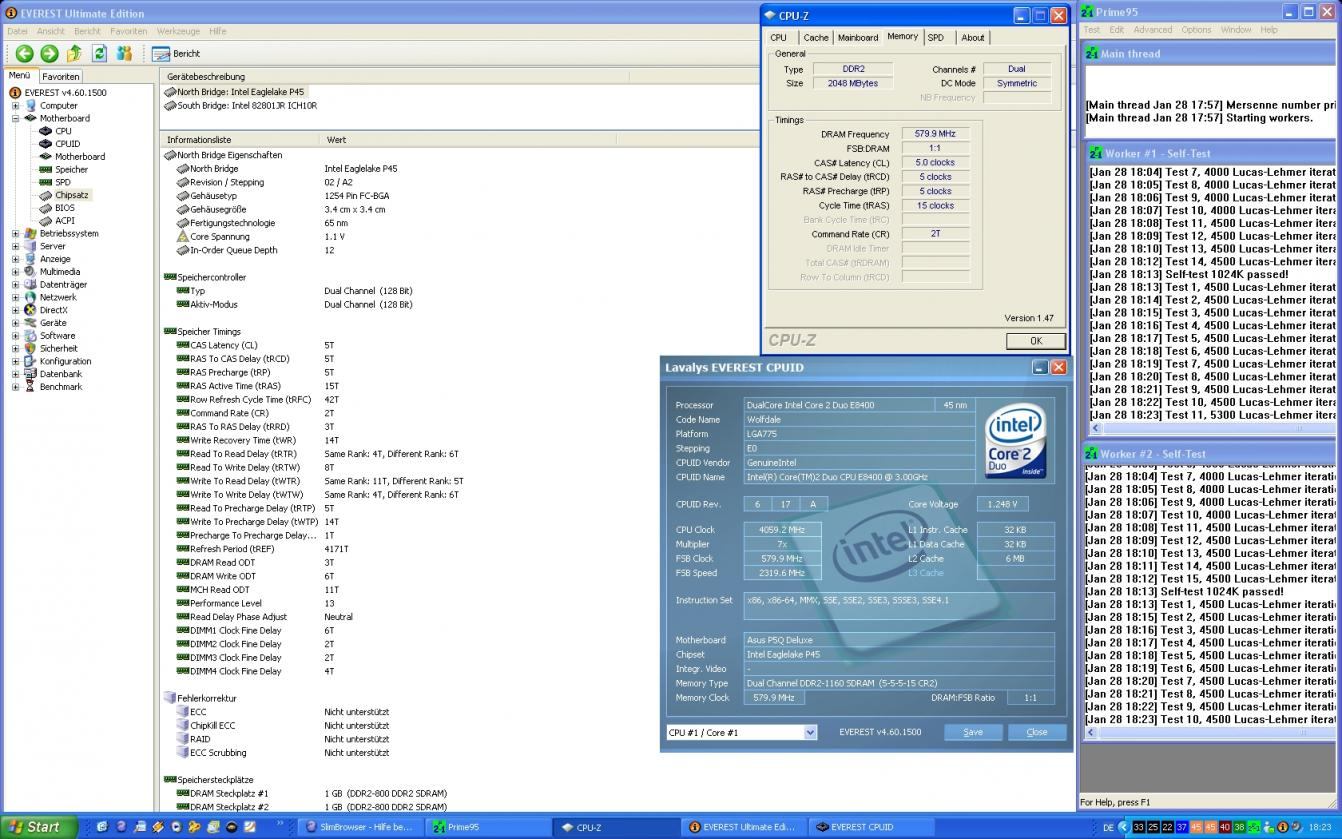This screenshot has width=1342, height=839.
Task: Select Chipsatz item in the tree
Action: tap(72, 195)
